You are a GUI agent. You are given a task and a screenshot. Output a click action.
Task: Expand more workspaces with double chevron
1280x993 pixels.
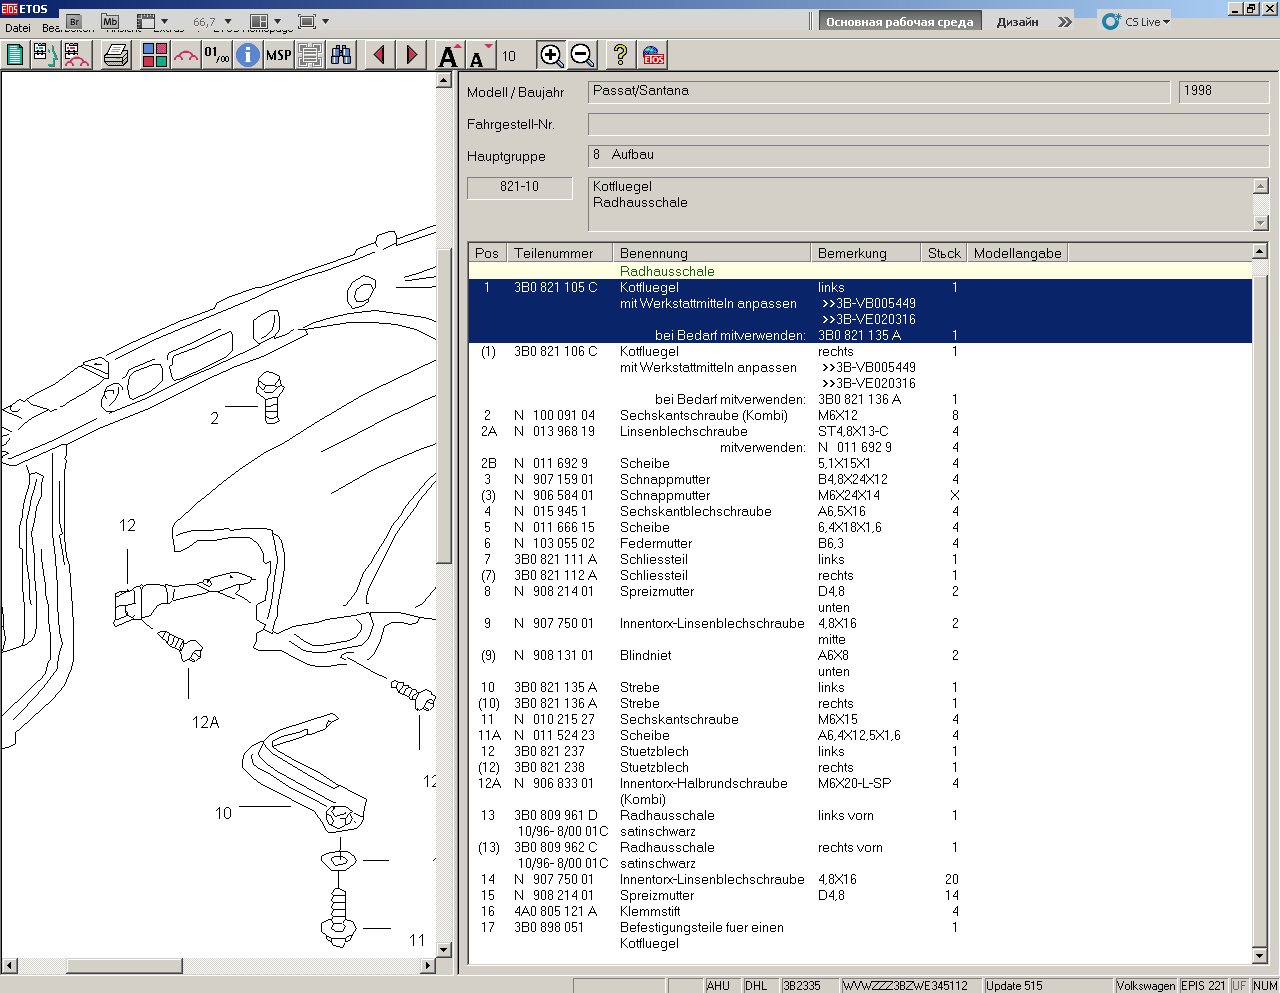pos(1065,21)
